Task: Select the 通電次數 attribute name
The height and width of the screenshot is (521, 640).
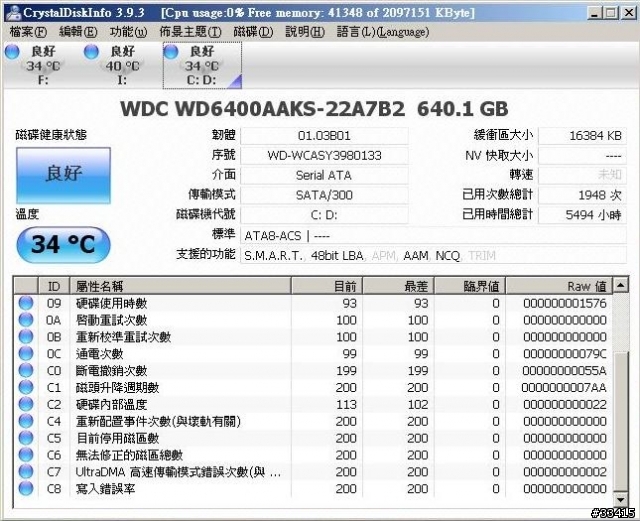Action: point(100,354)
